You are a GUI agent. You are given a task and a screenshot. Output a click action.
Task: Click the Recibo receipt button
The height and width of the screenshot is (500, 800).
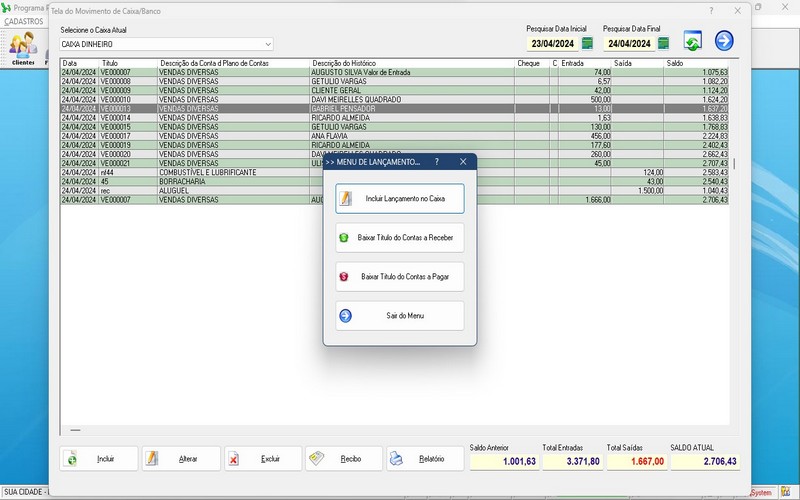tap(344, 459)
